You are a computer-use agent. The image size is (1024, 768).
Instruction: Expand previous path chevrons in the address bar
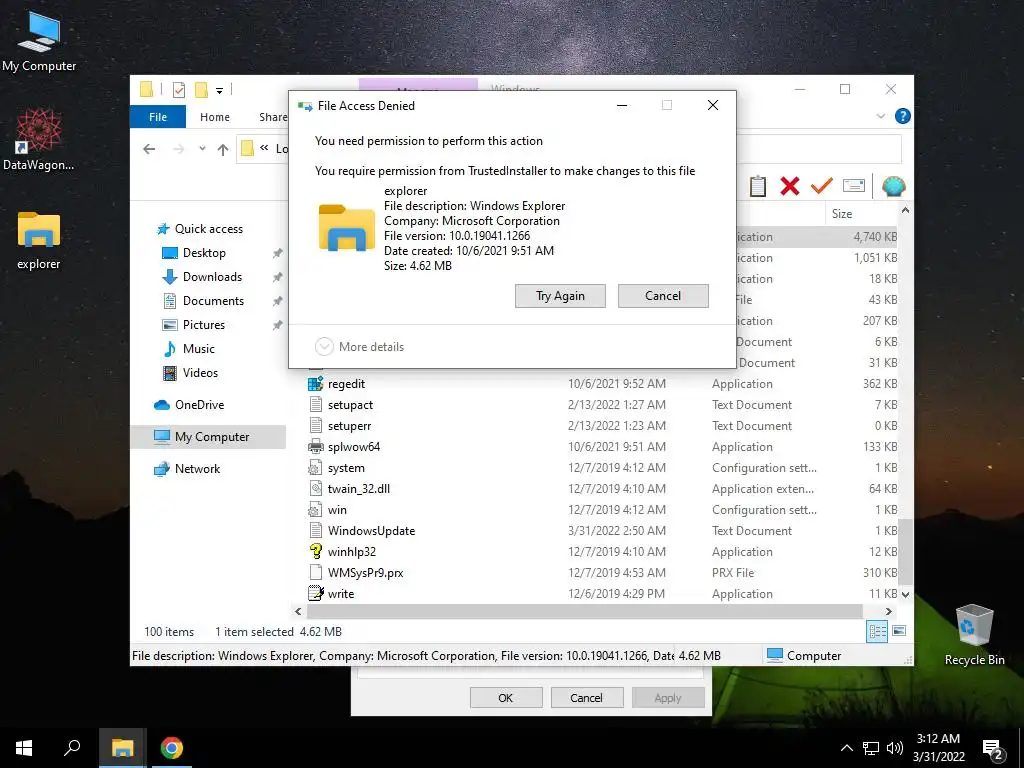click(264, 148)
